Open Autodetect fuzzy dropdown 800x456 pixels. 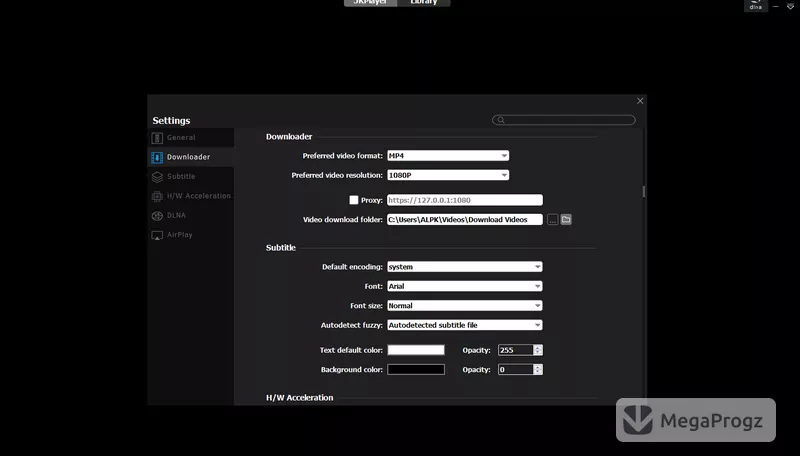[465, 325]
